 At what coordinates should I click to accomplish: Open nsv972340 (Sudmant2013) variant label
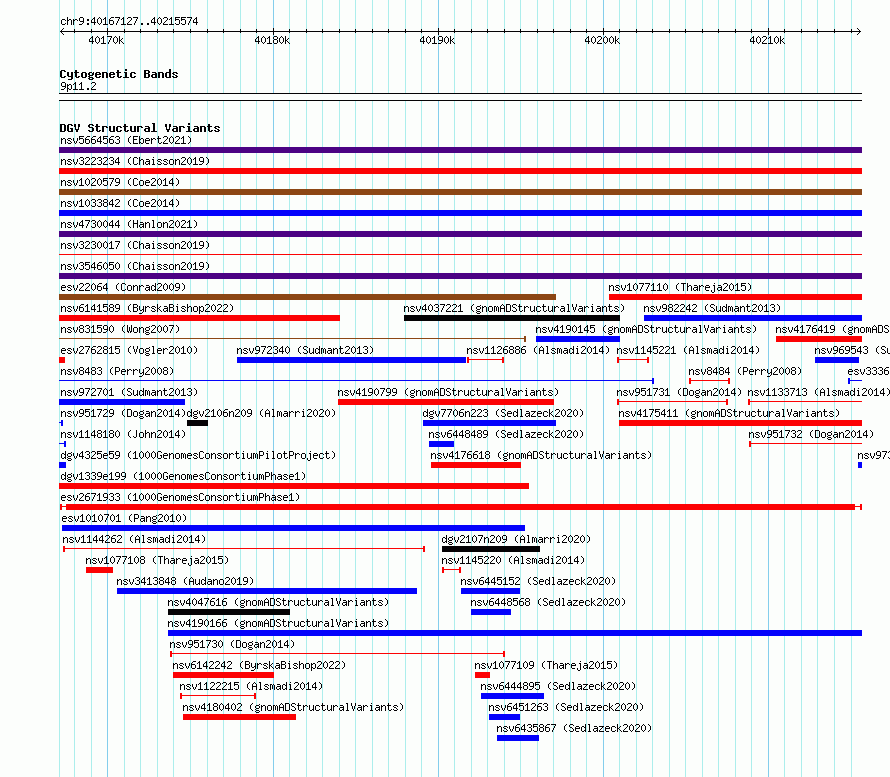305,350
